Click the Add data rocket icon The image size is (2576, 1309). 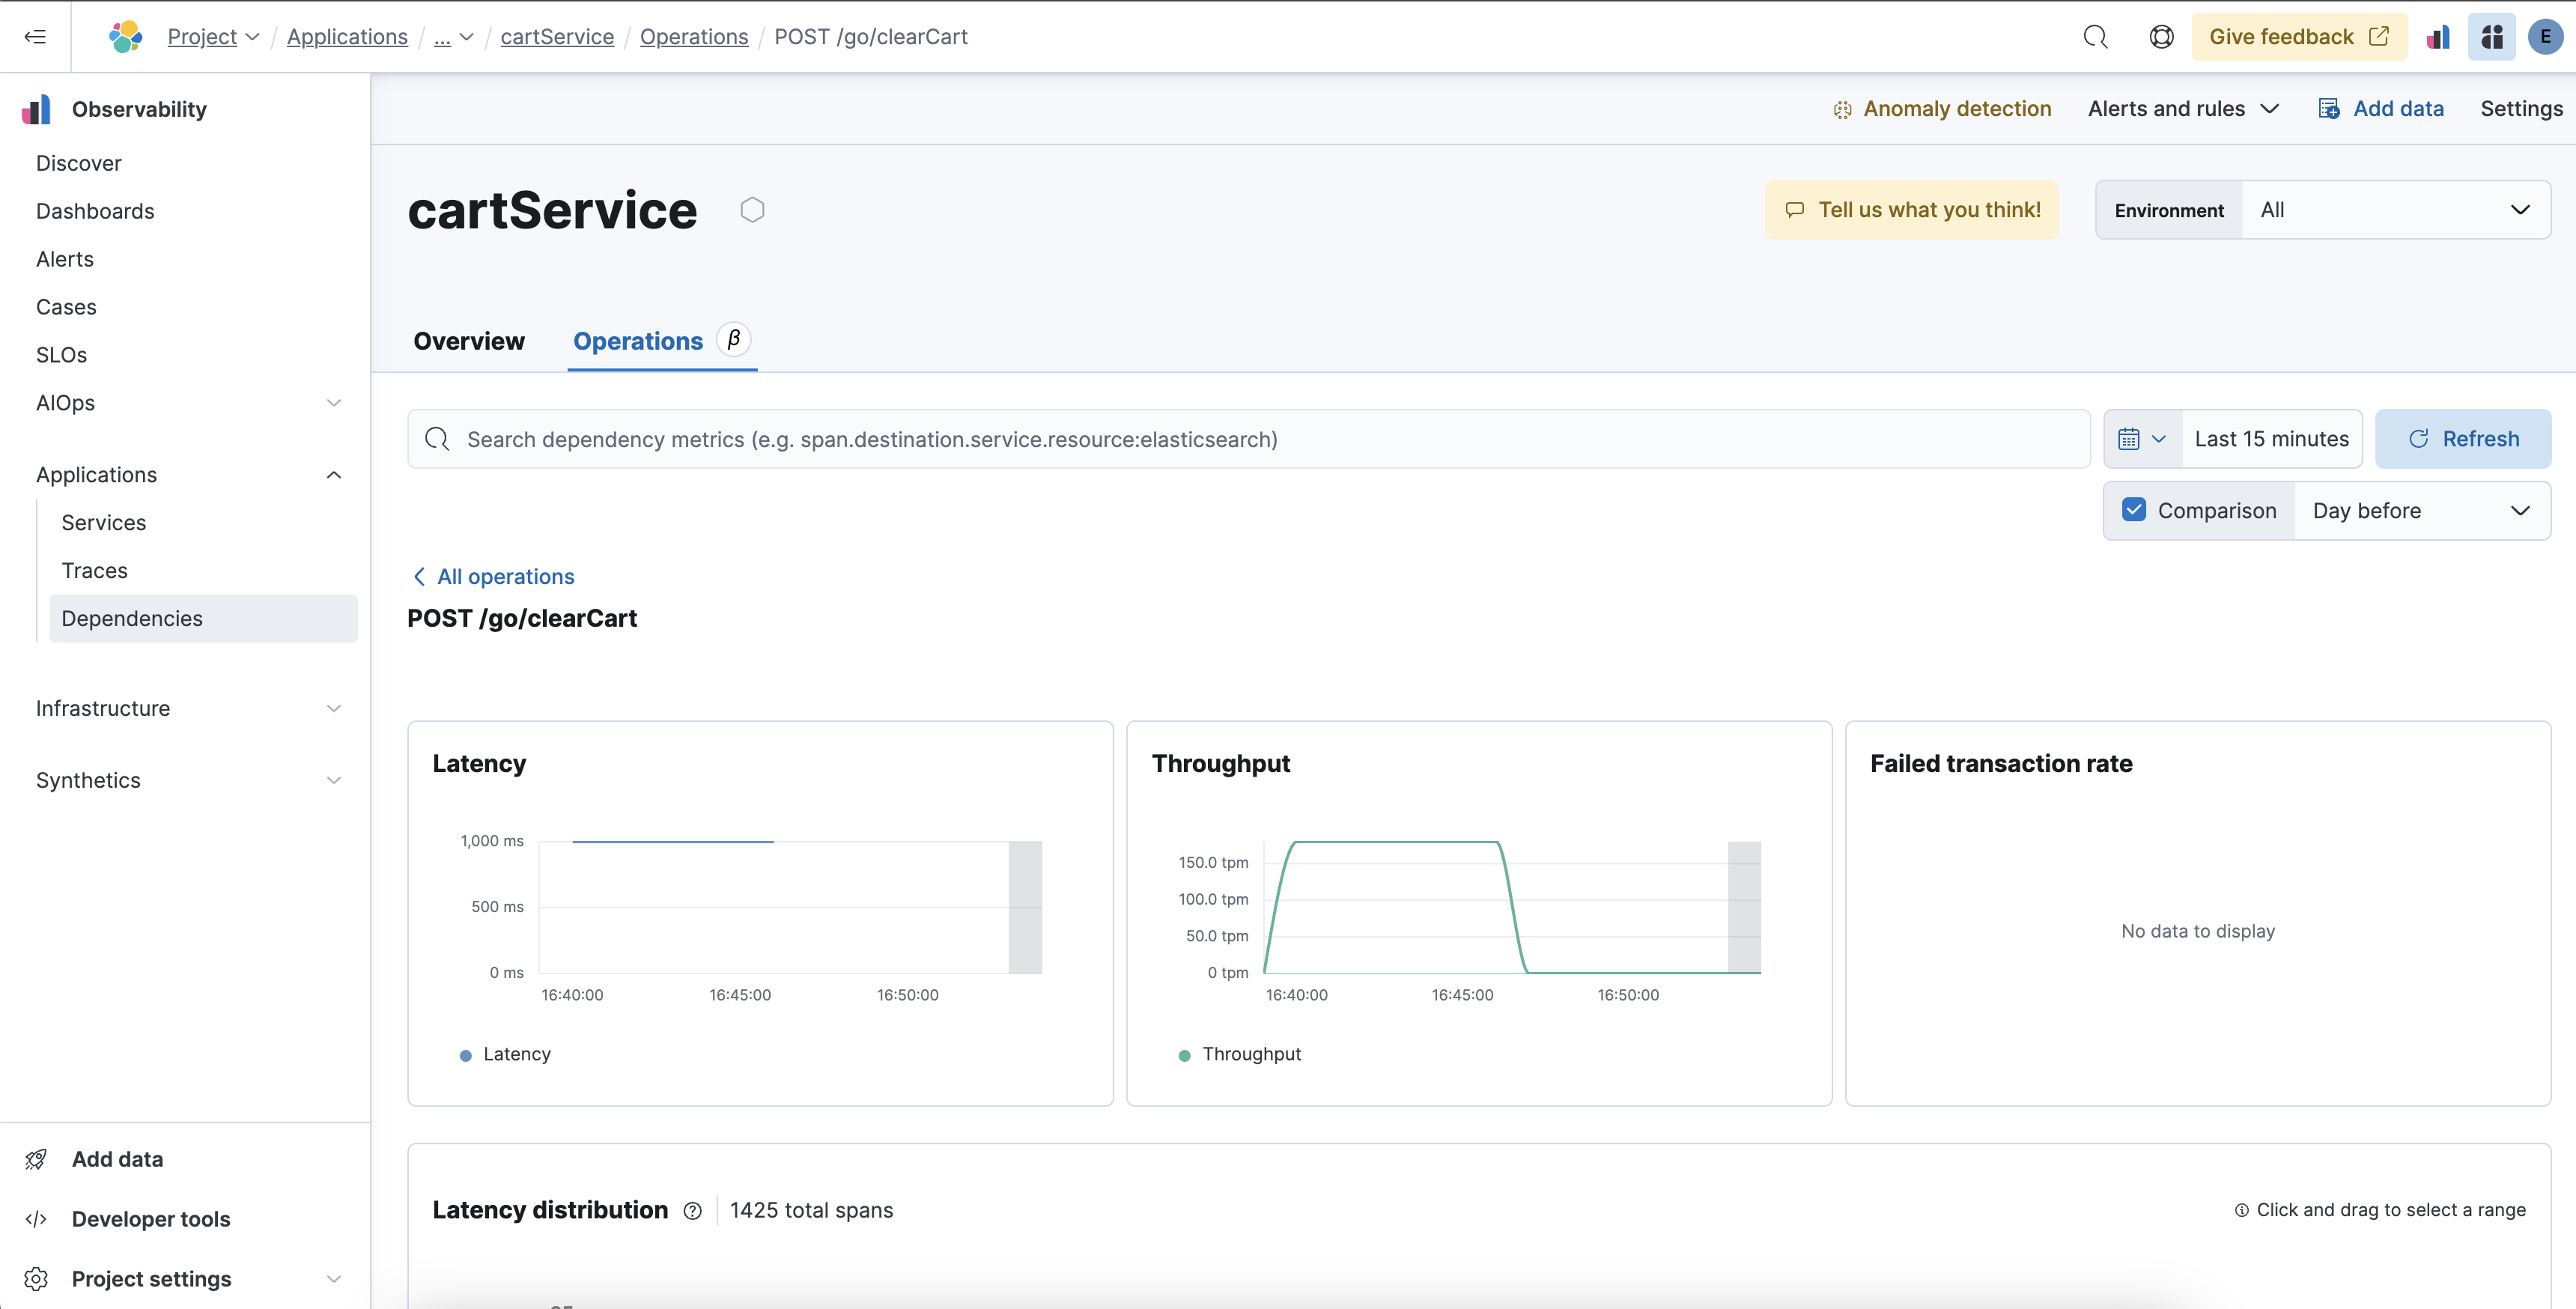pyautogui.click(x=36, y=1159)
